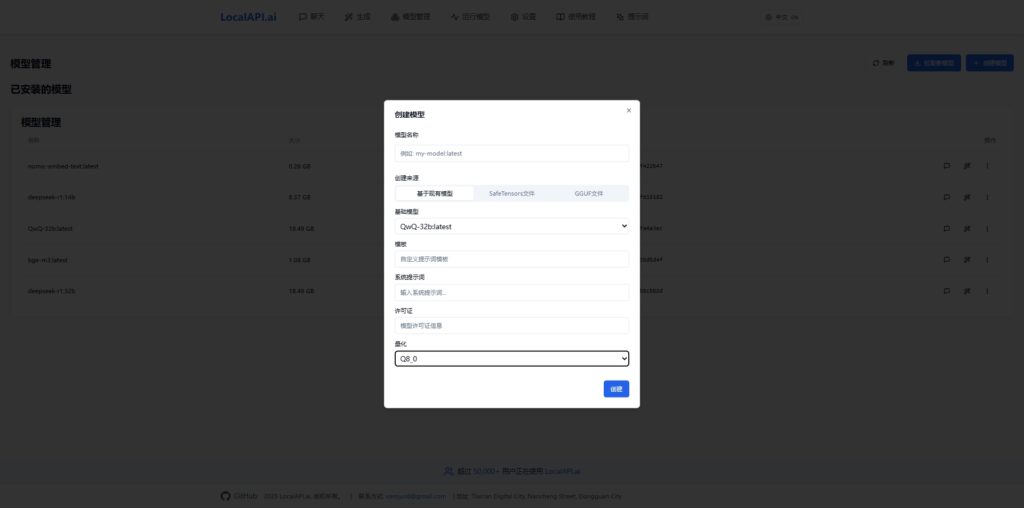Expand the 基础模型 dropdown showing QwQ-32b:latest

(x=511, y=227)
